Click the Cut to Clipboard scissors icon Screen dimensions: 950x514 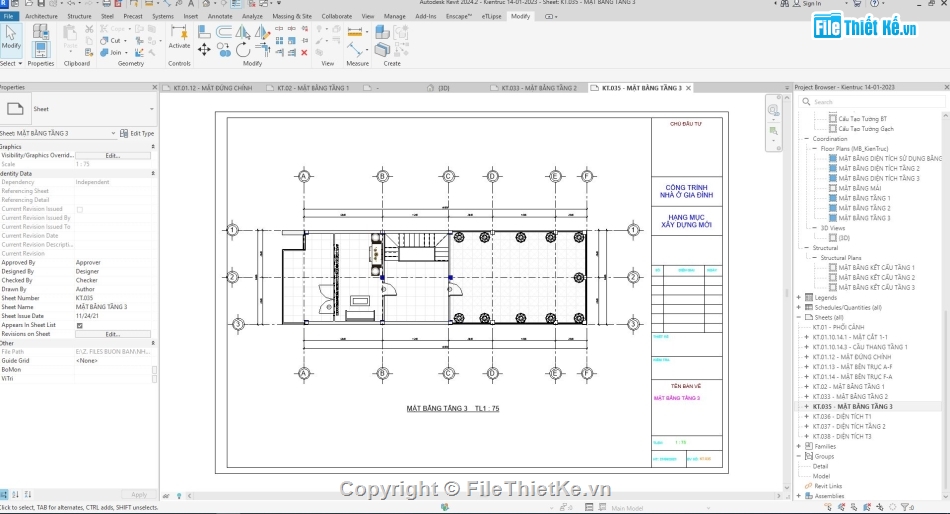pyautogui.click(x=89, y=28)
